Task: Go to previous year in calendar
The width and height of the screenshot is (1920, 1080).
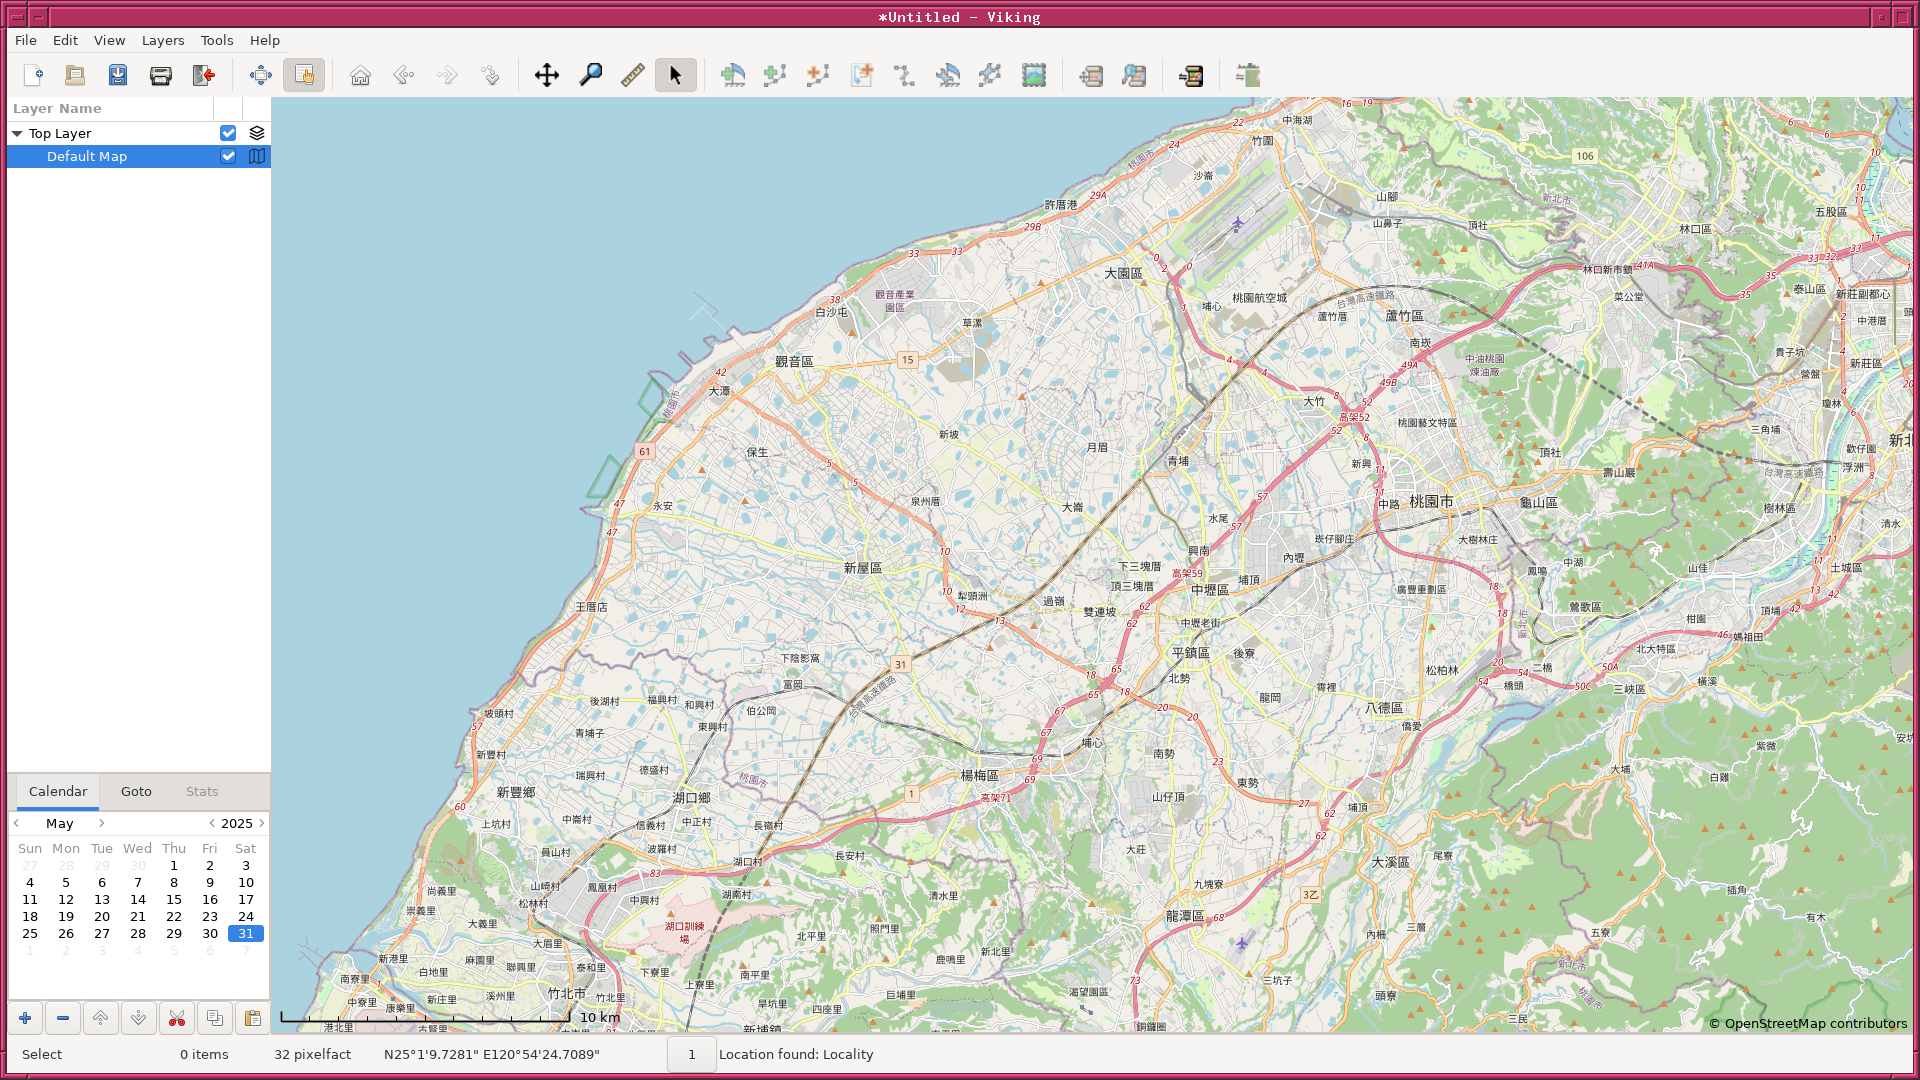Action: tap(212, 823)
